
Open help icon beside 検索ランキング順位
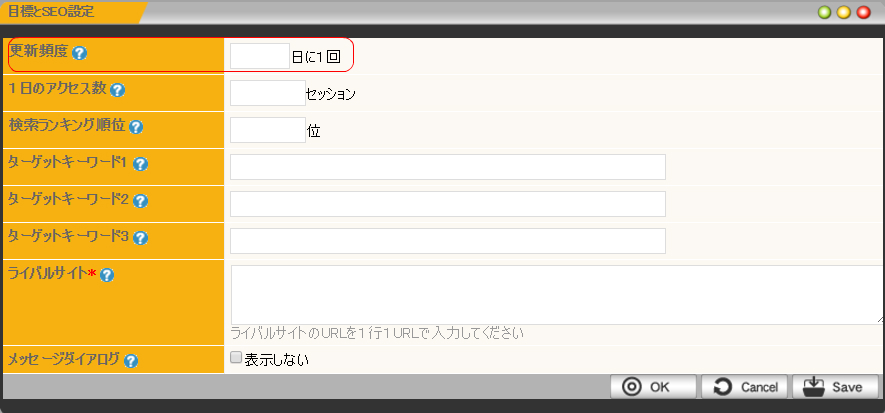[x=136, y=127]
